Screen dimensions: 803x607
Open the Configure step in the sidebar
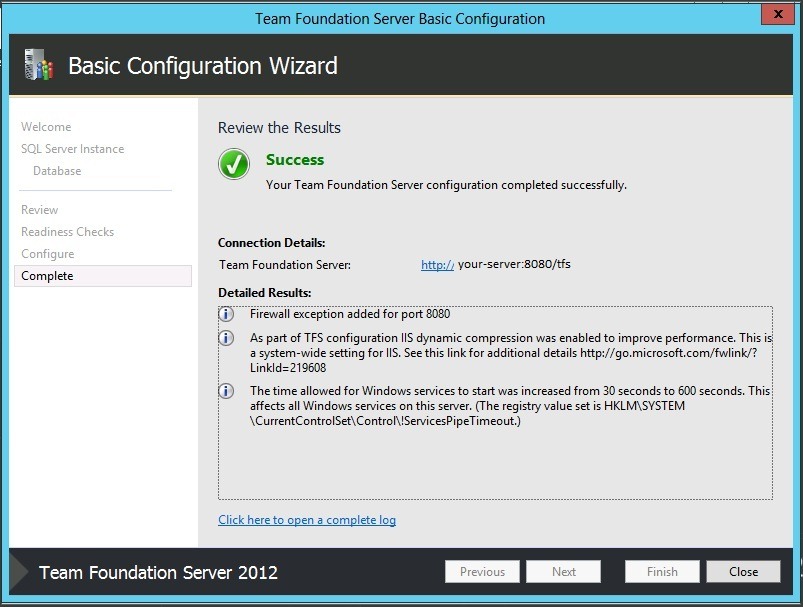click(x=48, y=254)
